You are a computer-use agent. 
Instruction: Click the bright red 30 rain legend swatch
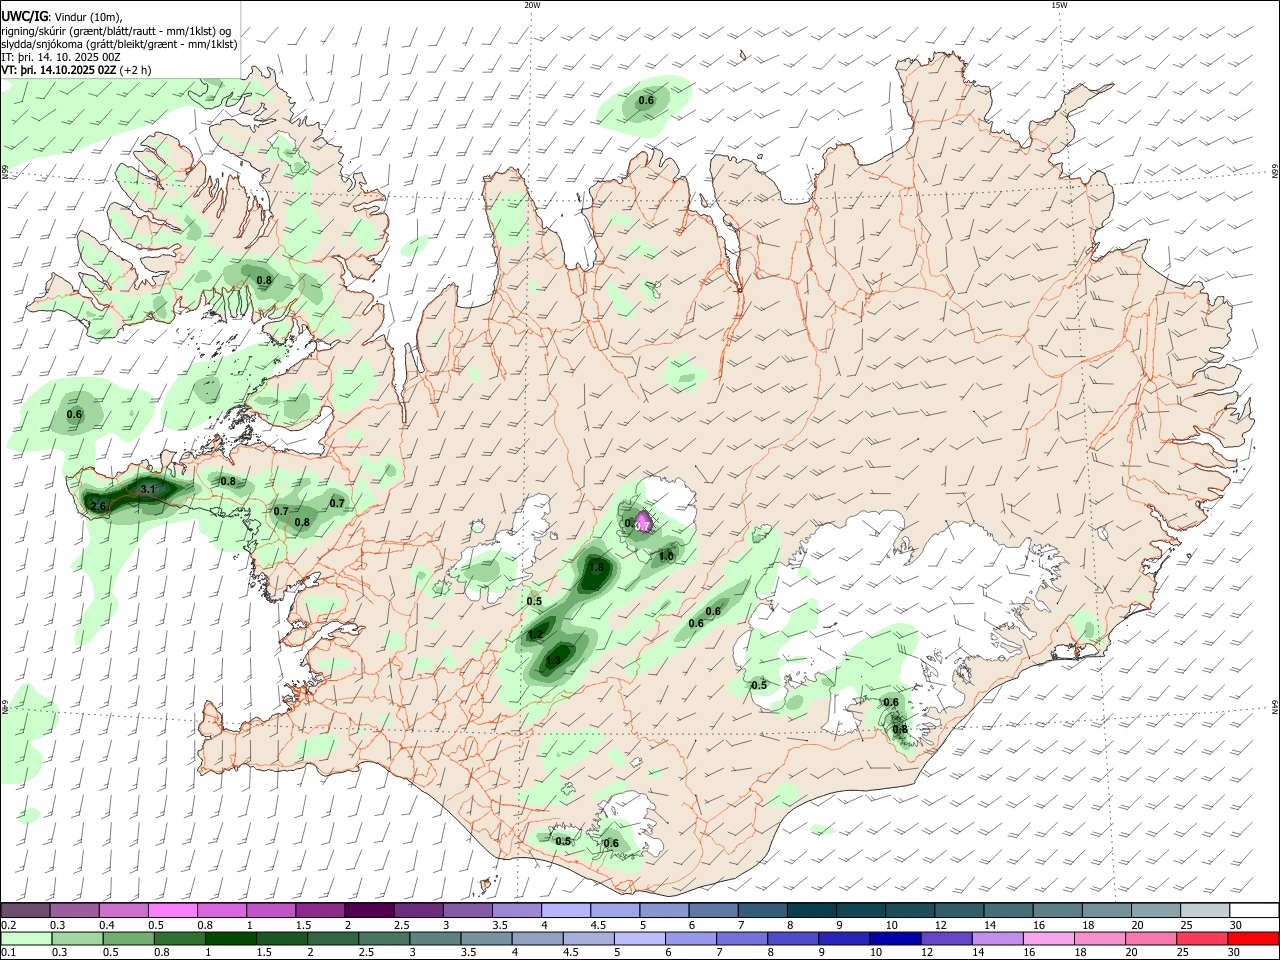point(1254,939)
